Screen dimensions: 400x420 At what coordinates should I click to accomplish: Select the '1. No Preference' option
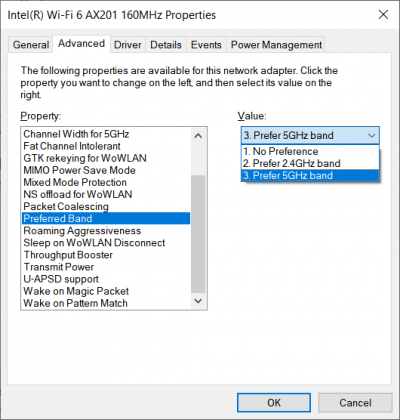pos(310,151)
